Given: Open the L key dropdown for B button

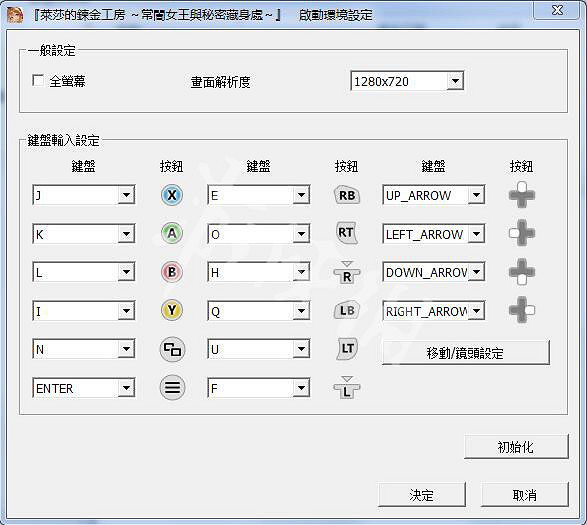Looking at the screenshot, I should pos(83,272).
